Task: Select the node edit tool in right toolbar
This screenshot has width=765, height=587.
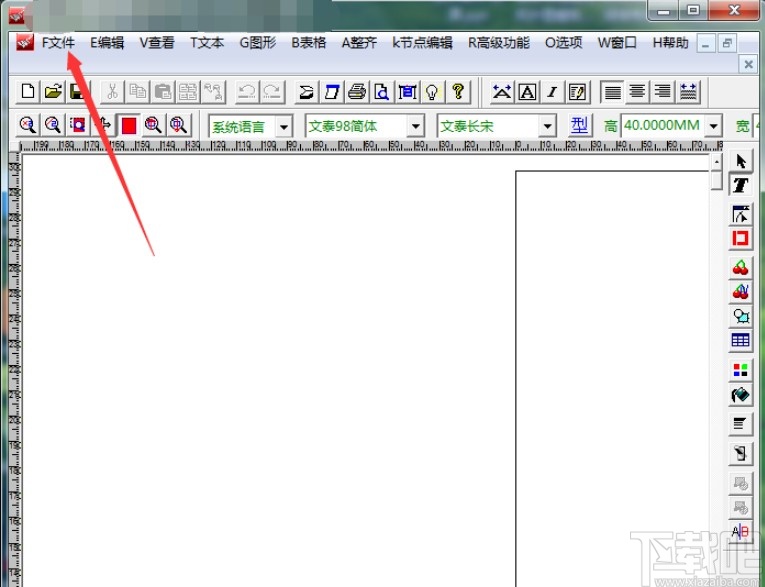Action: coord(740,215)
